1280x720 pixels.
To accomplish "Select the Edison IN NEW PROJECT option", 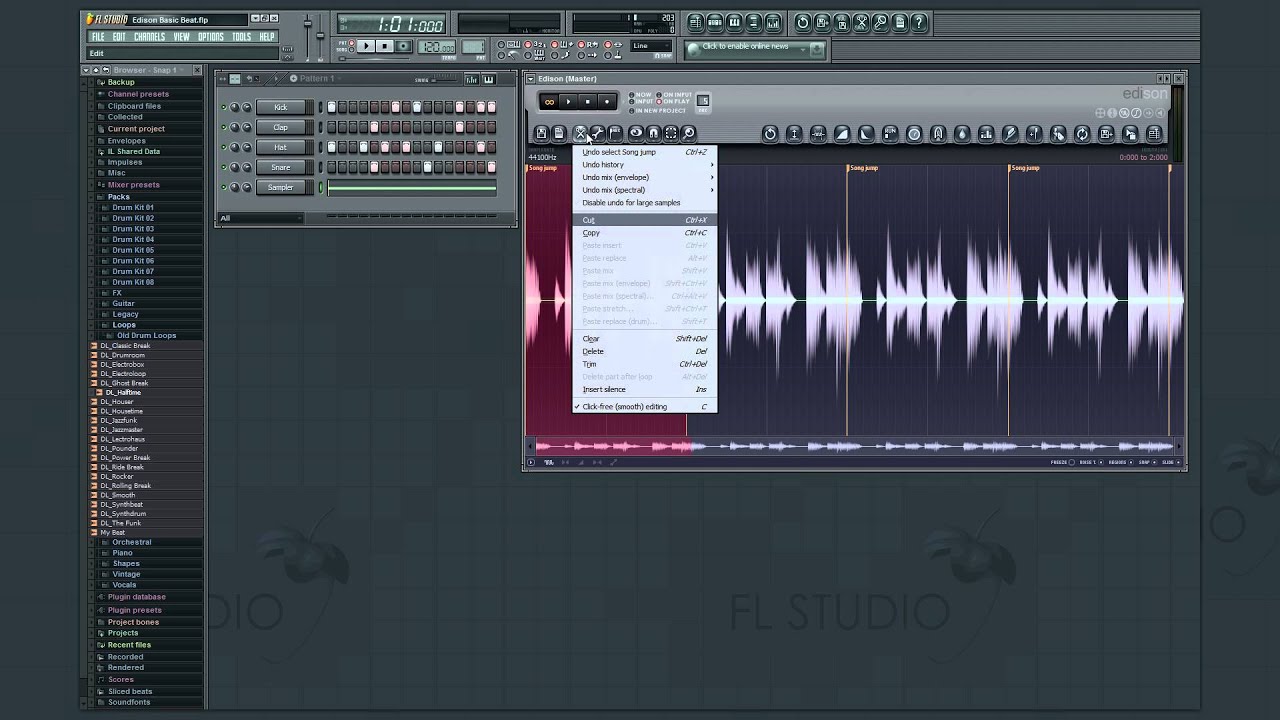I will (x=657, y=111).
